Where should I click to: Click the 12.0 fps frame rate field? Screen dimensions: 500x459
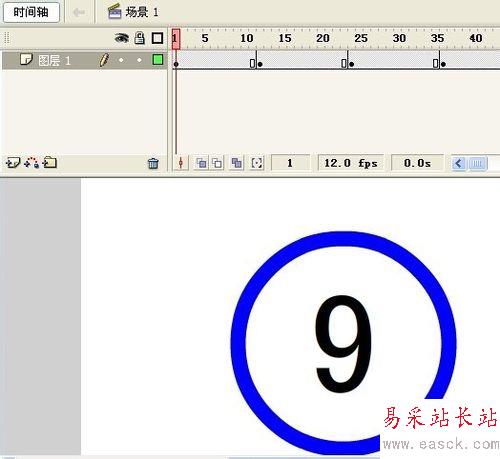[351, 163]
